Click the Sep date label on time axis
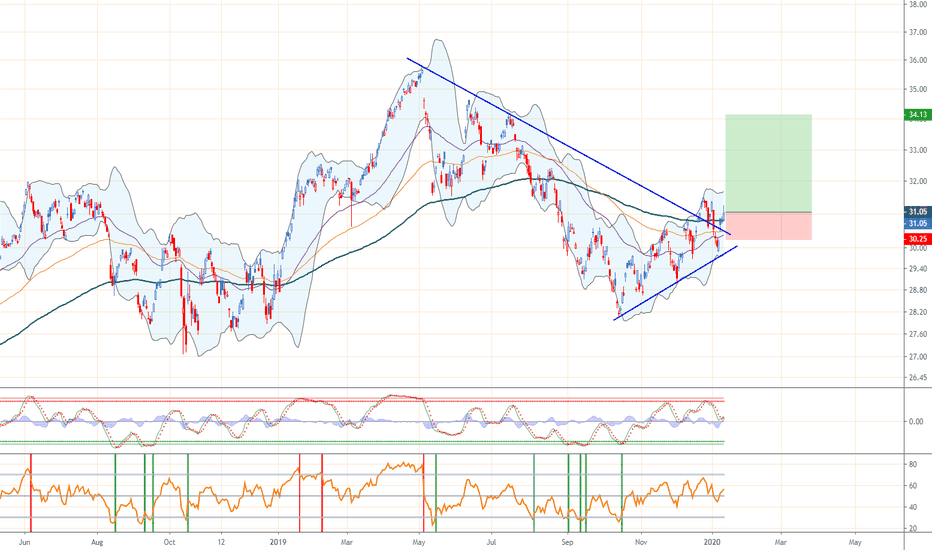This screenshot has width=932, height=550. (568, 542)
